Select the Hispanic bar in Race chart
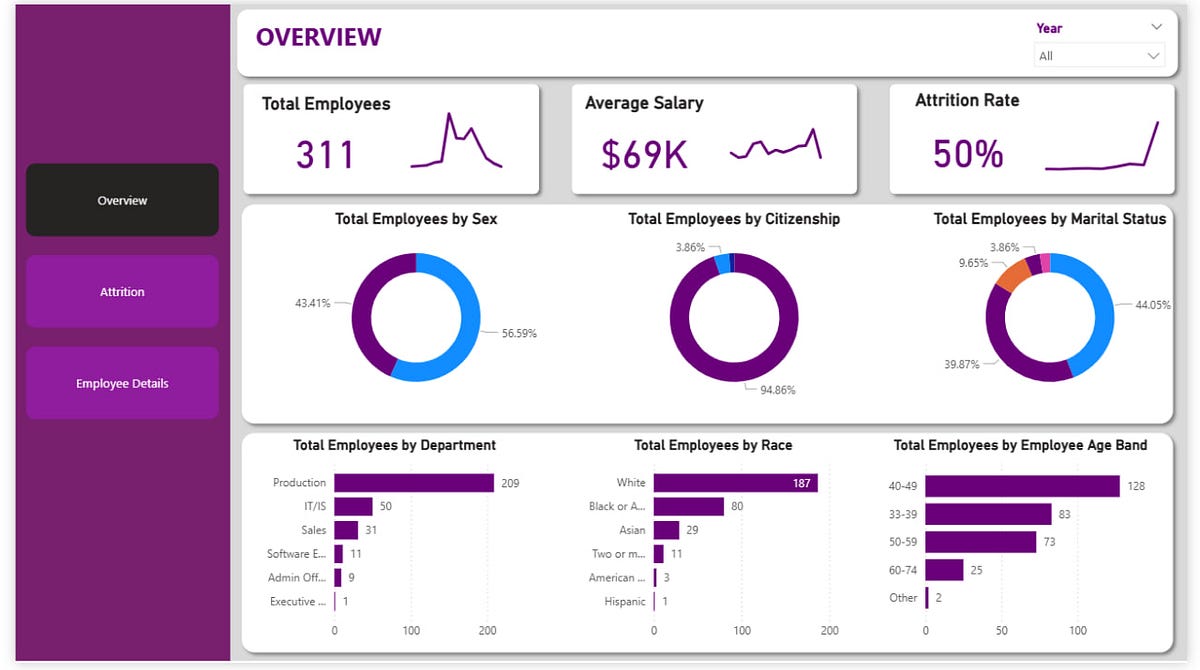 click(653, 601)
